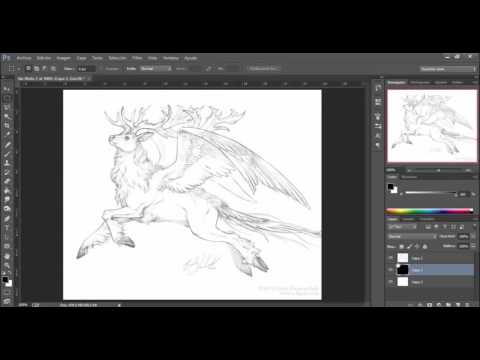Open the workspace switcher dropdown
Image resolution: width=480 pixels, height=360 pixels.
click(448, 69)
